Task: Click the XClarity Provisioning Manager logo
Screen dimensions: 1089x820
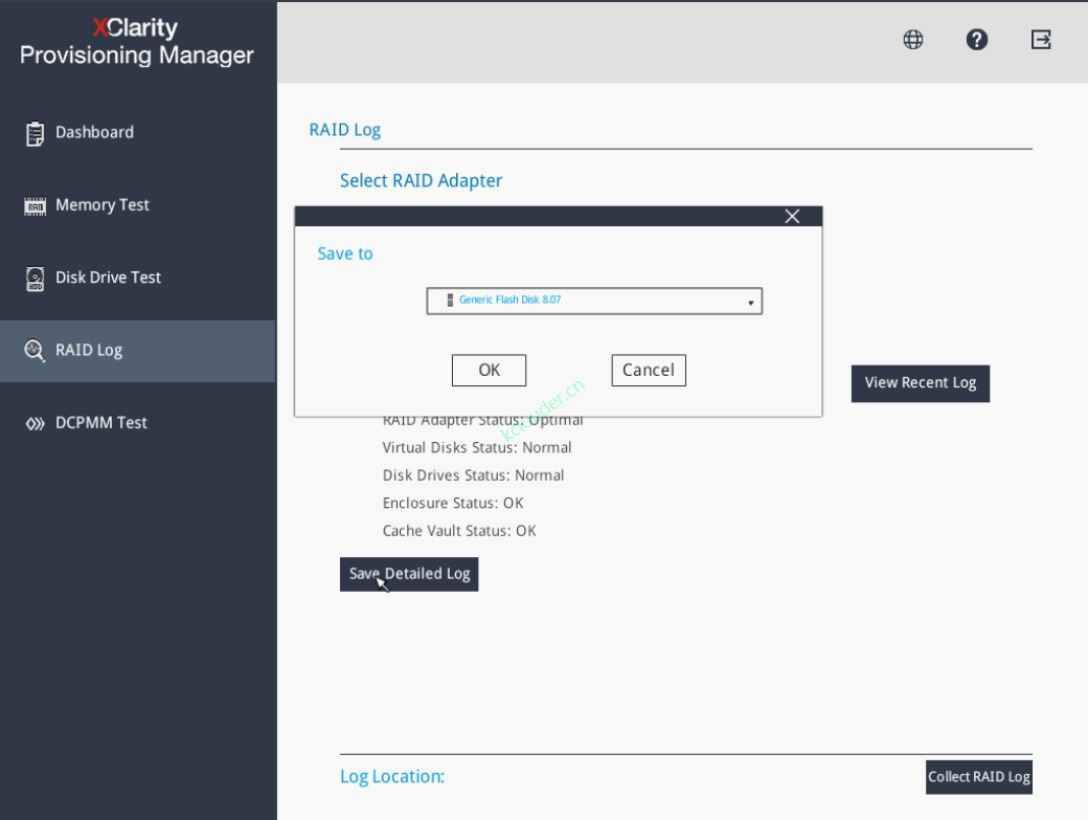Action: (137, 42)
